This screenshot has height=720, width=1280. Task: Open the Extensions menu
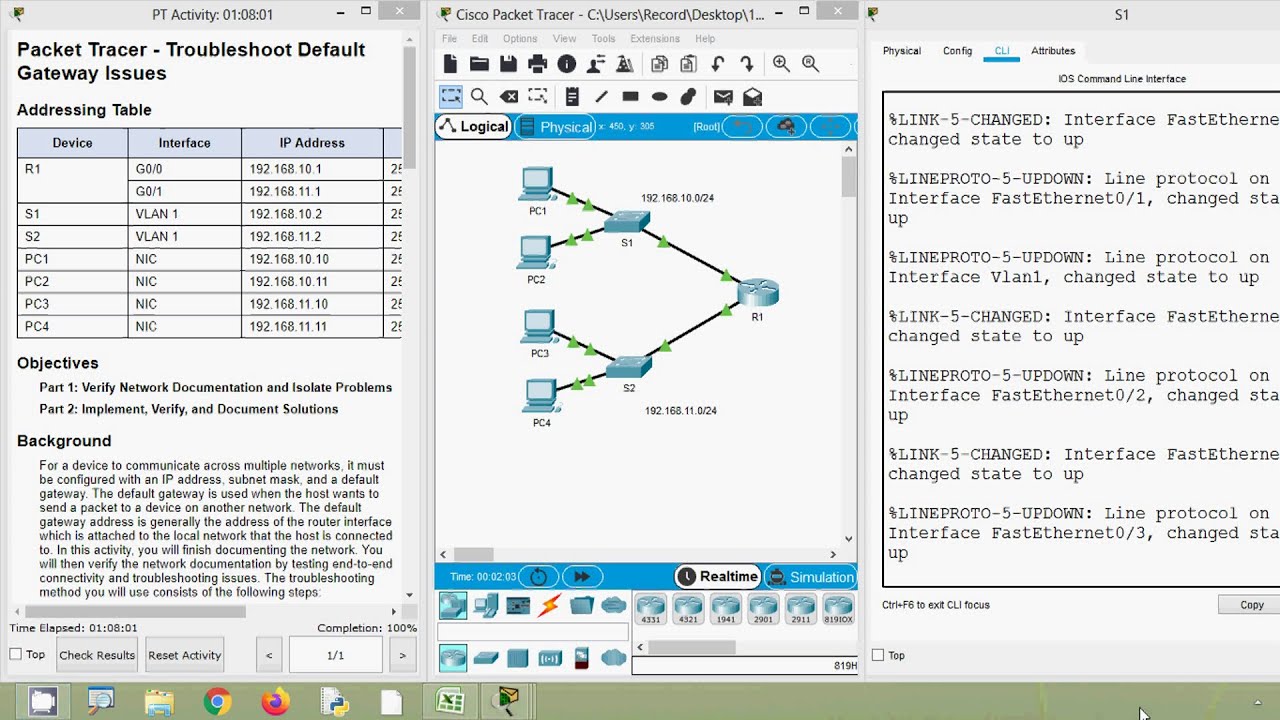(x=655, y=39)
